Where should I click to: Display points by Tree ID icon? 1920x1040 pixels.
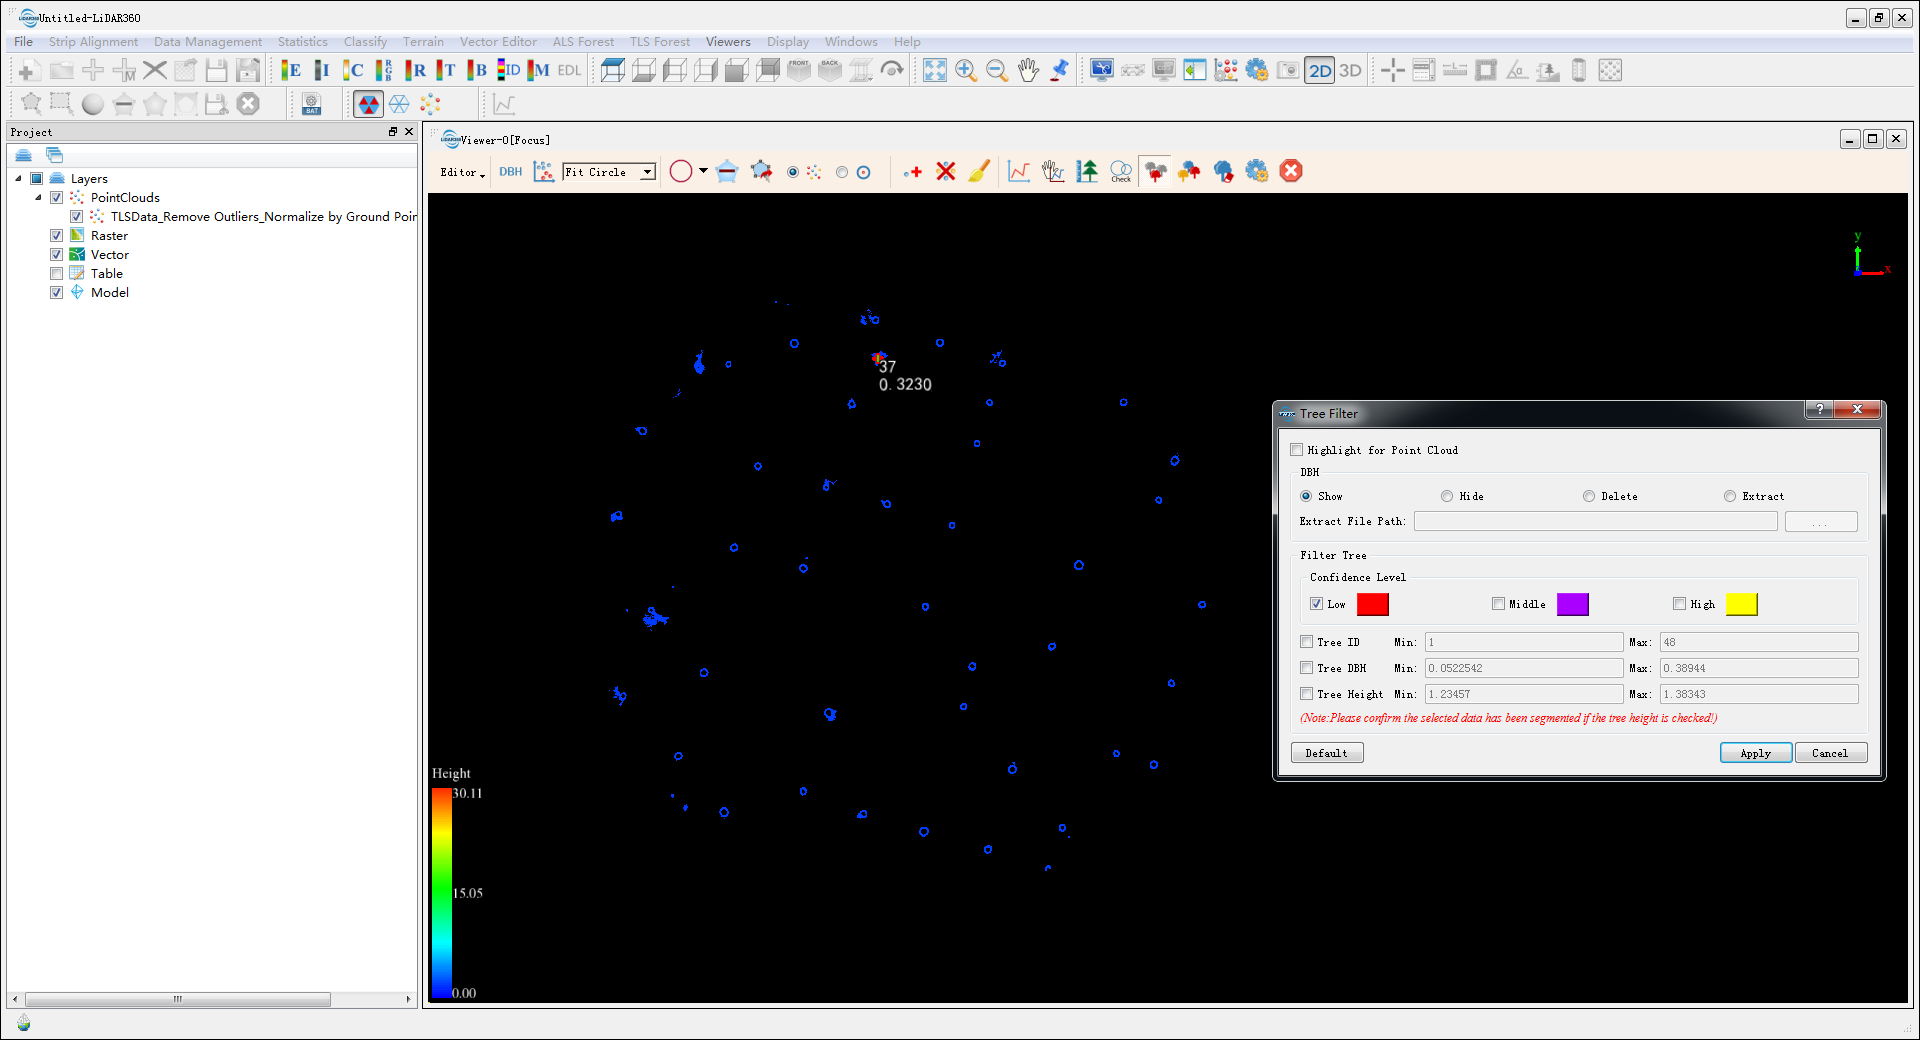pyautogui.click(x=508, y=70)
